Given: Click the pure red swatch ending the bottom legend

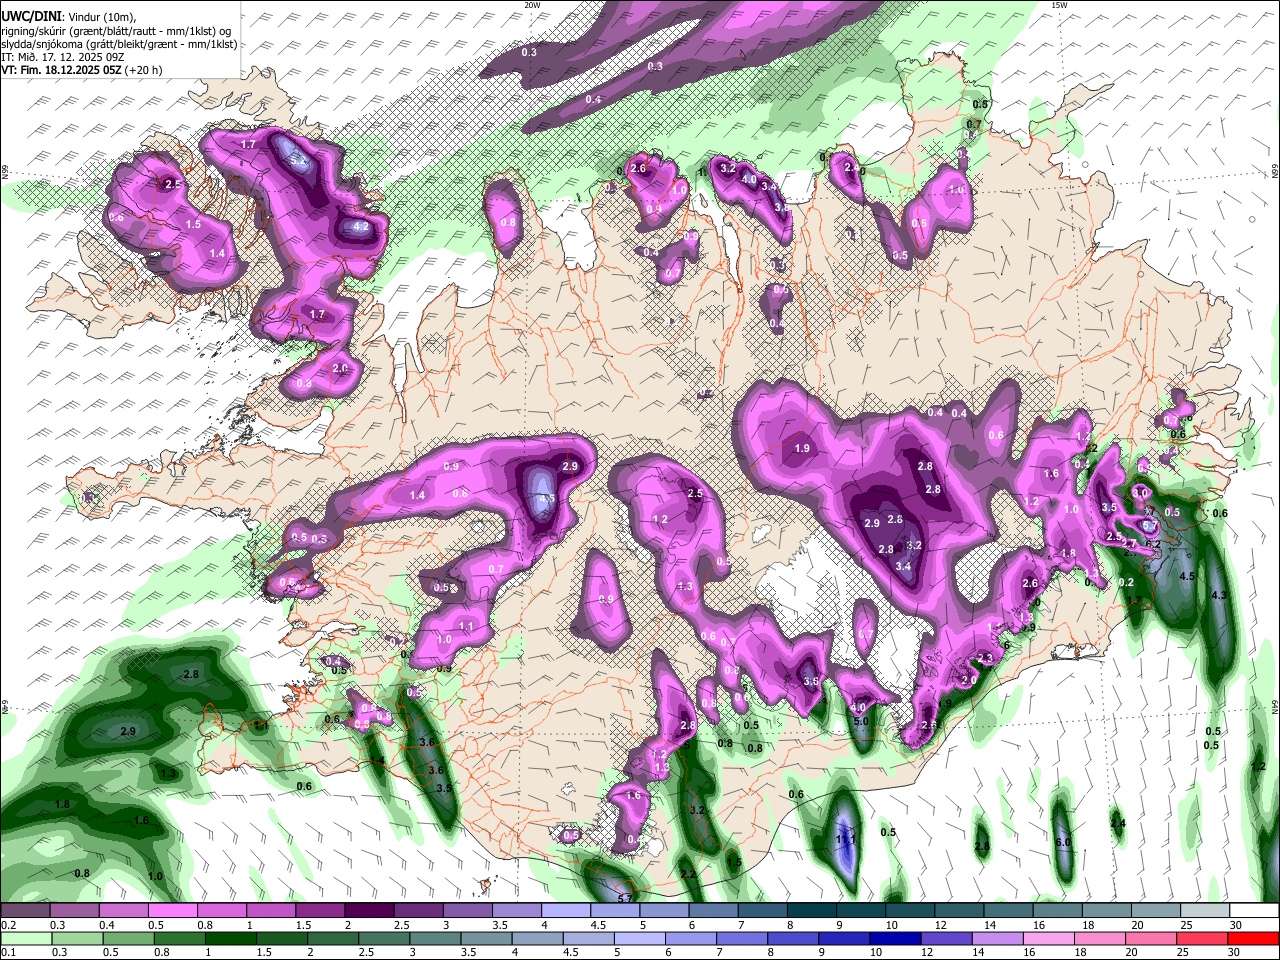Looking at the screenshot, I should tap(1252, 939).
